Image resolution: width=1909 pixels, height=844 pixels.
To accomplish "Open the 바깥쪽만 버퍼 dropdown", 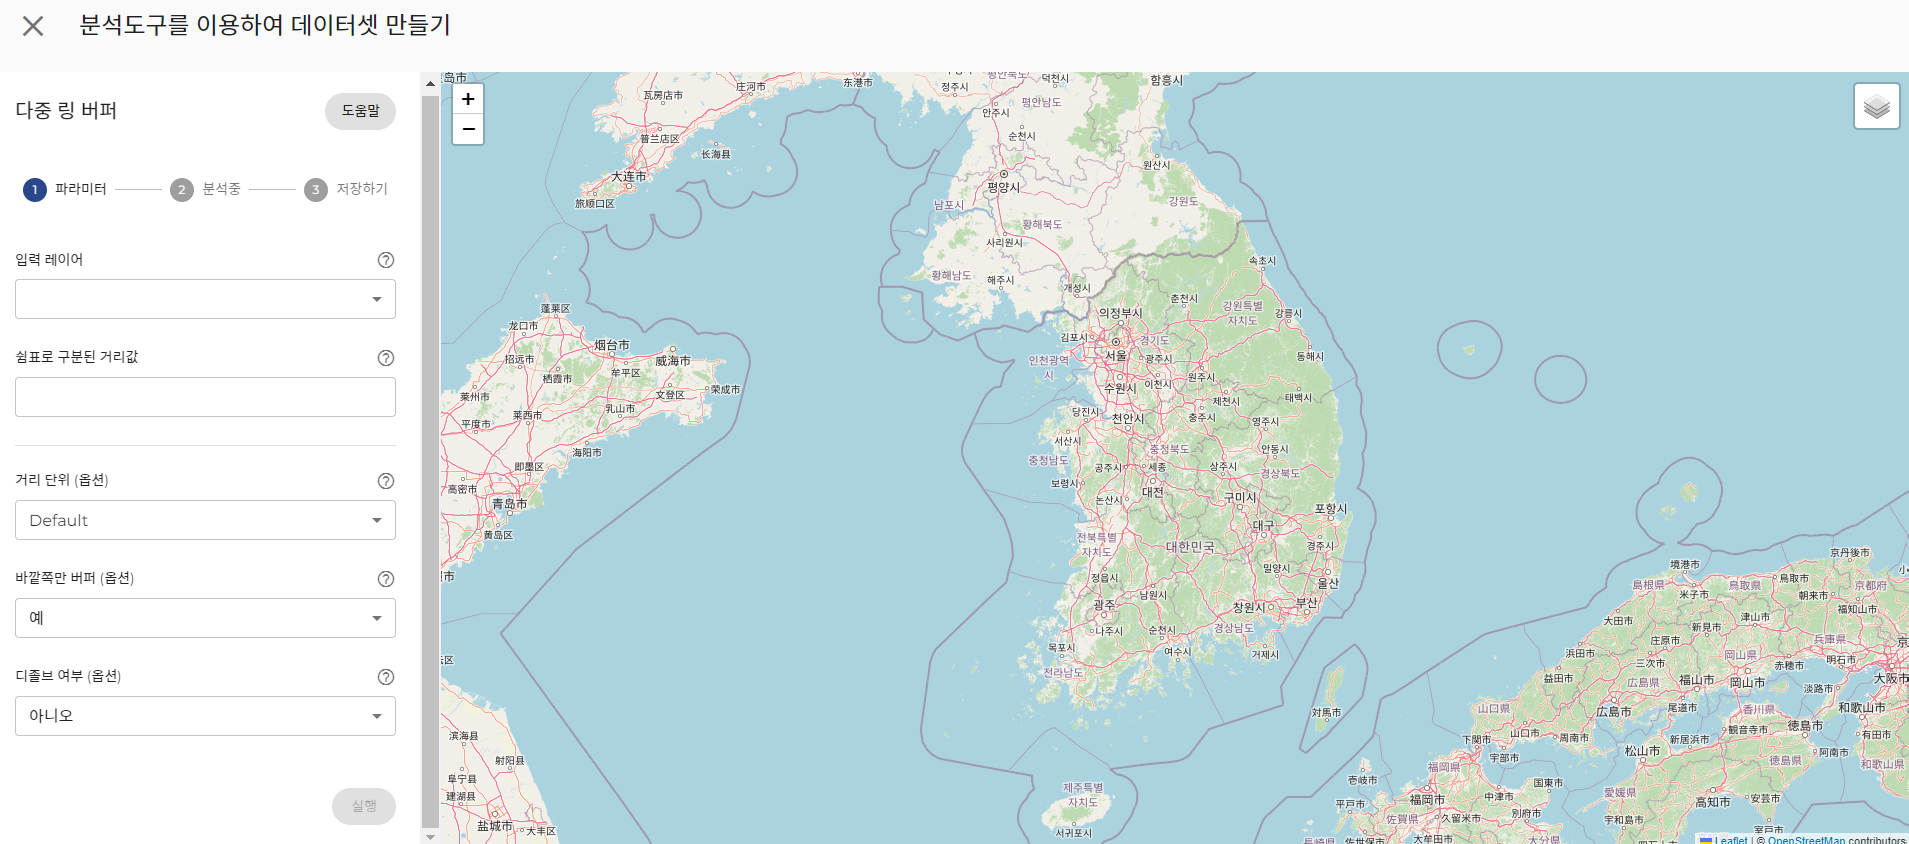I will [x=205, y=618].
